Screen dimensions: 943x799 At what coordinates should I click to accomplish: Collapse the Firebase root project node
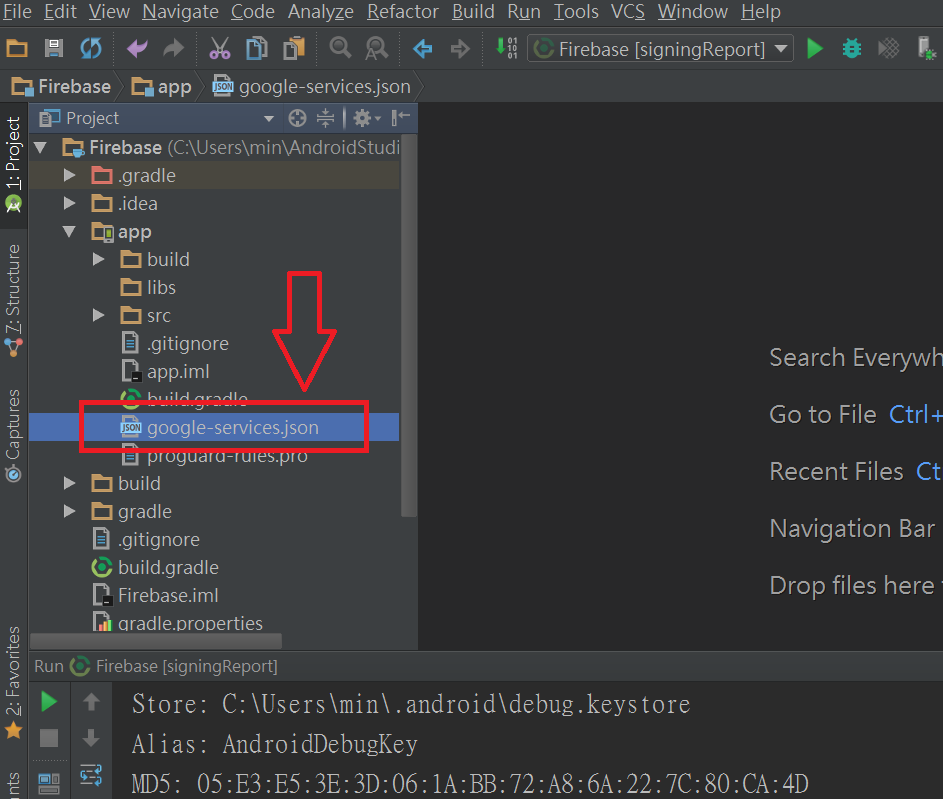coord(41,147)
